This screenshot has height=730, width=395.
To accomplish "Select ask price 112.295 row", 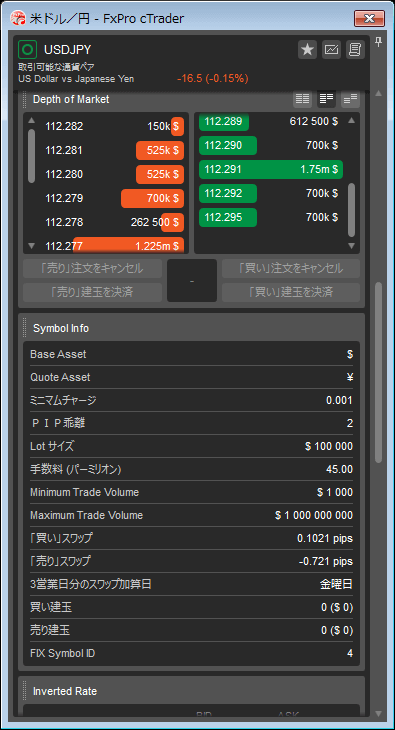I will 271,217.
